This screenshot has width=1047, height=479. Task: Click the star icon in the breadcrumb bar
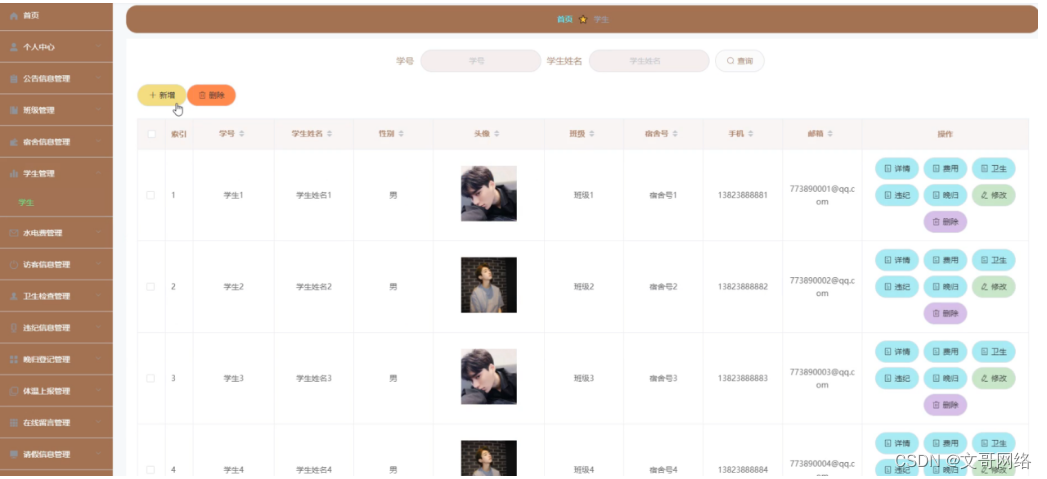click(x=583, y=19)
